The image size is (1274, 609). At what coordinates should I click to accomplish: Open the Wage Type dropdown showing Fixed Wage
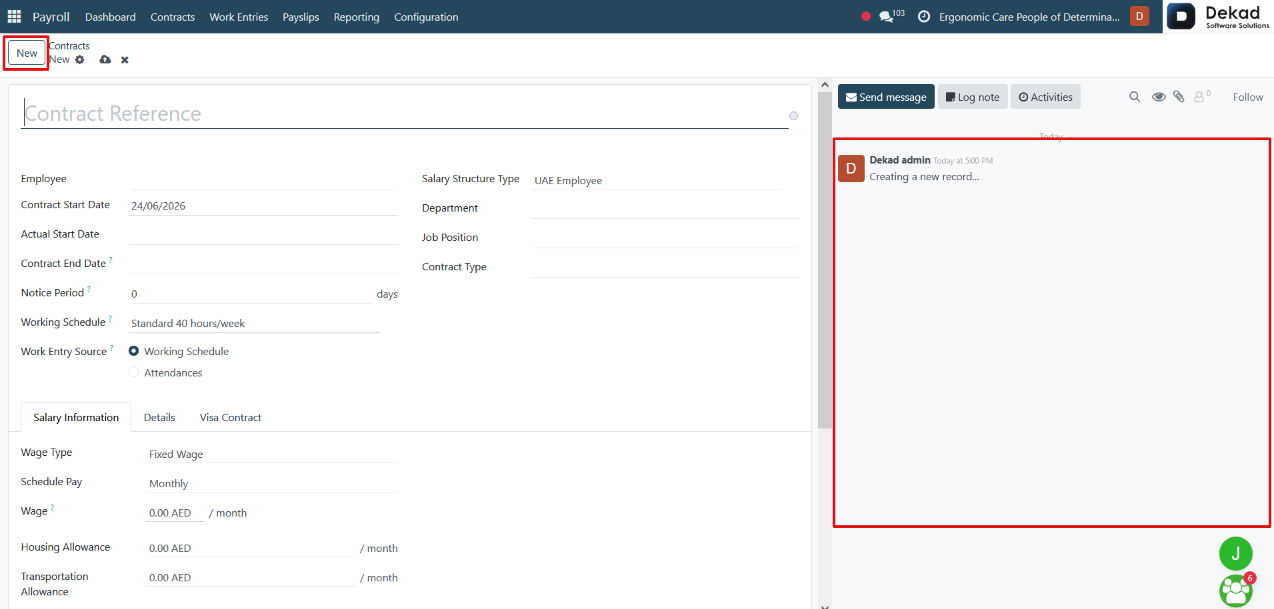tap(272, 454)
